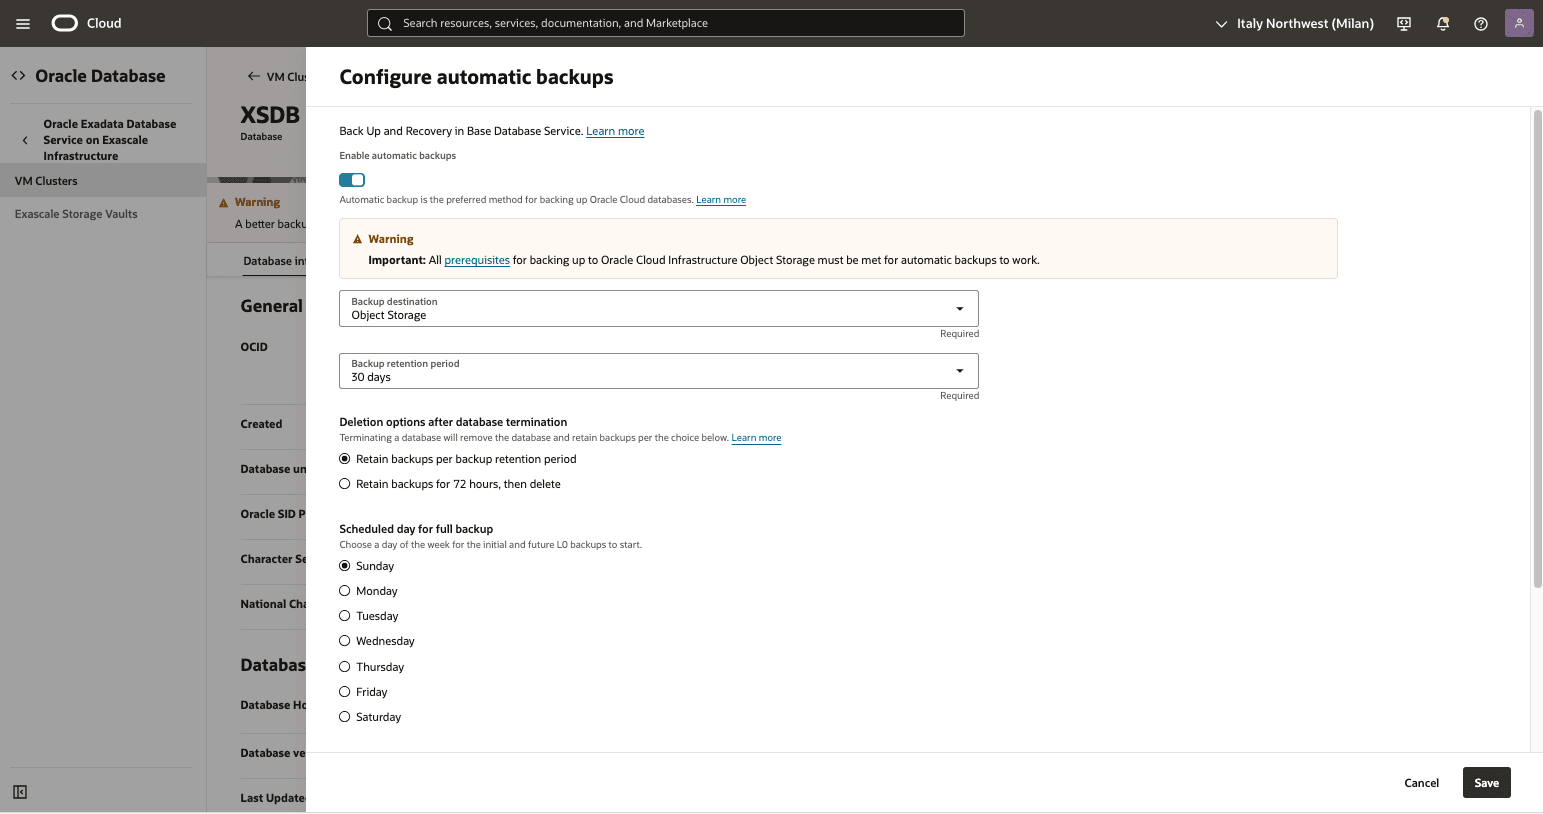Click inside the search resources field
This screenshot has height=814, width=1543.
[665, 22]
